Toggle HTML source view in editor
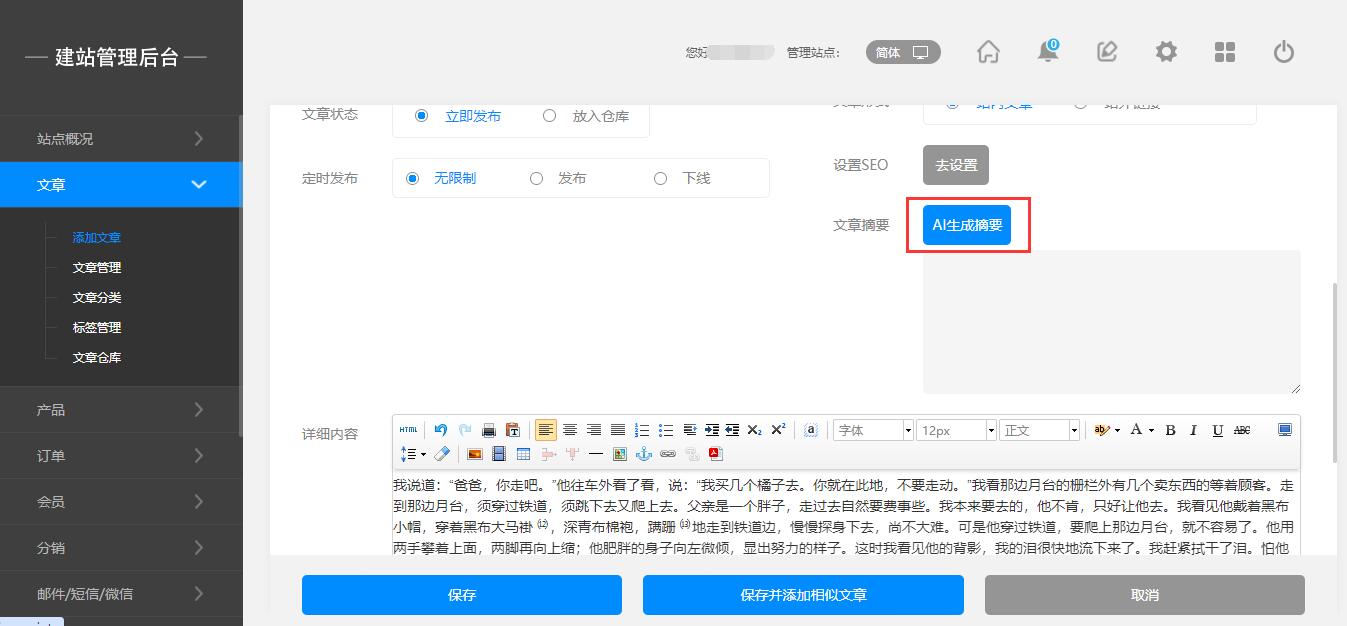This screenshot has height=626, width=1347. (408, 430)
